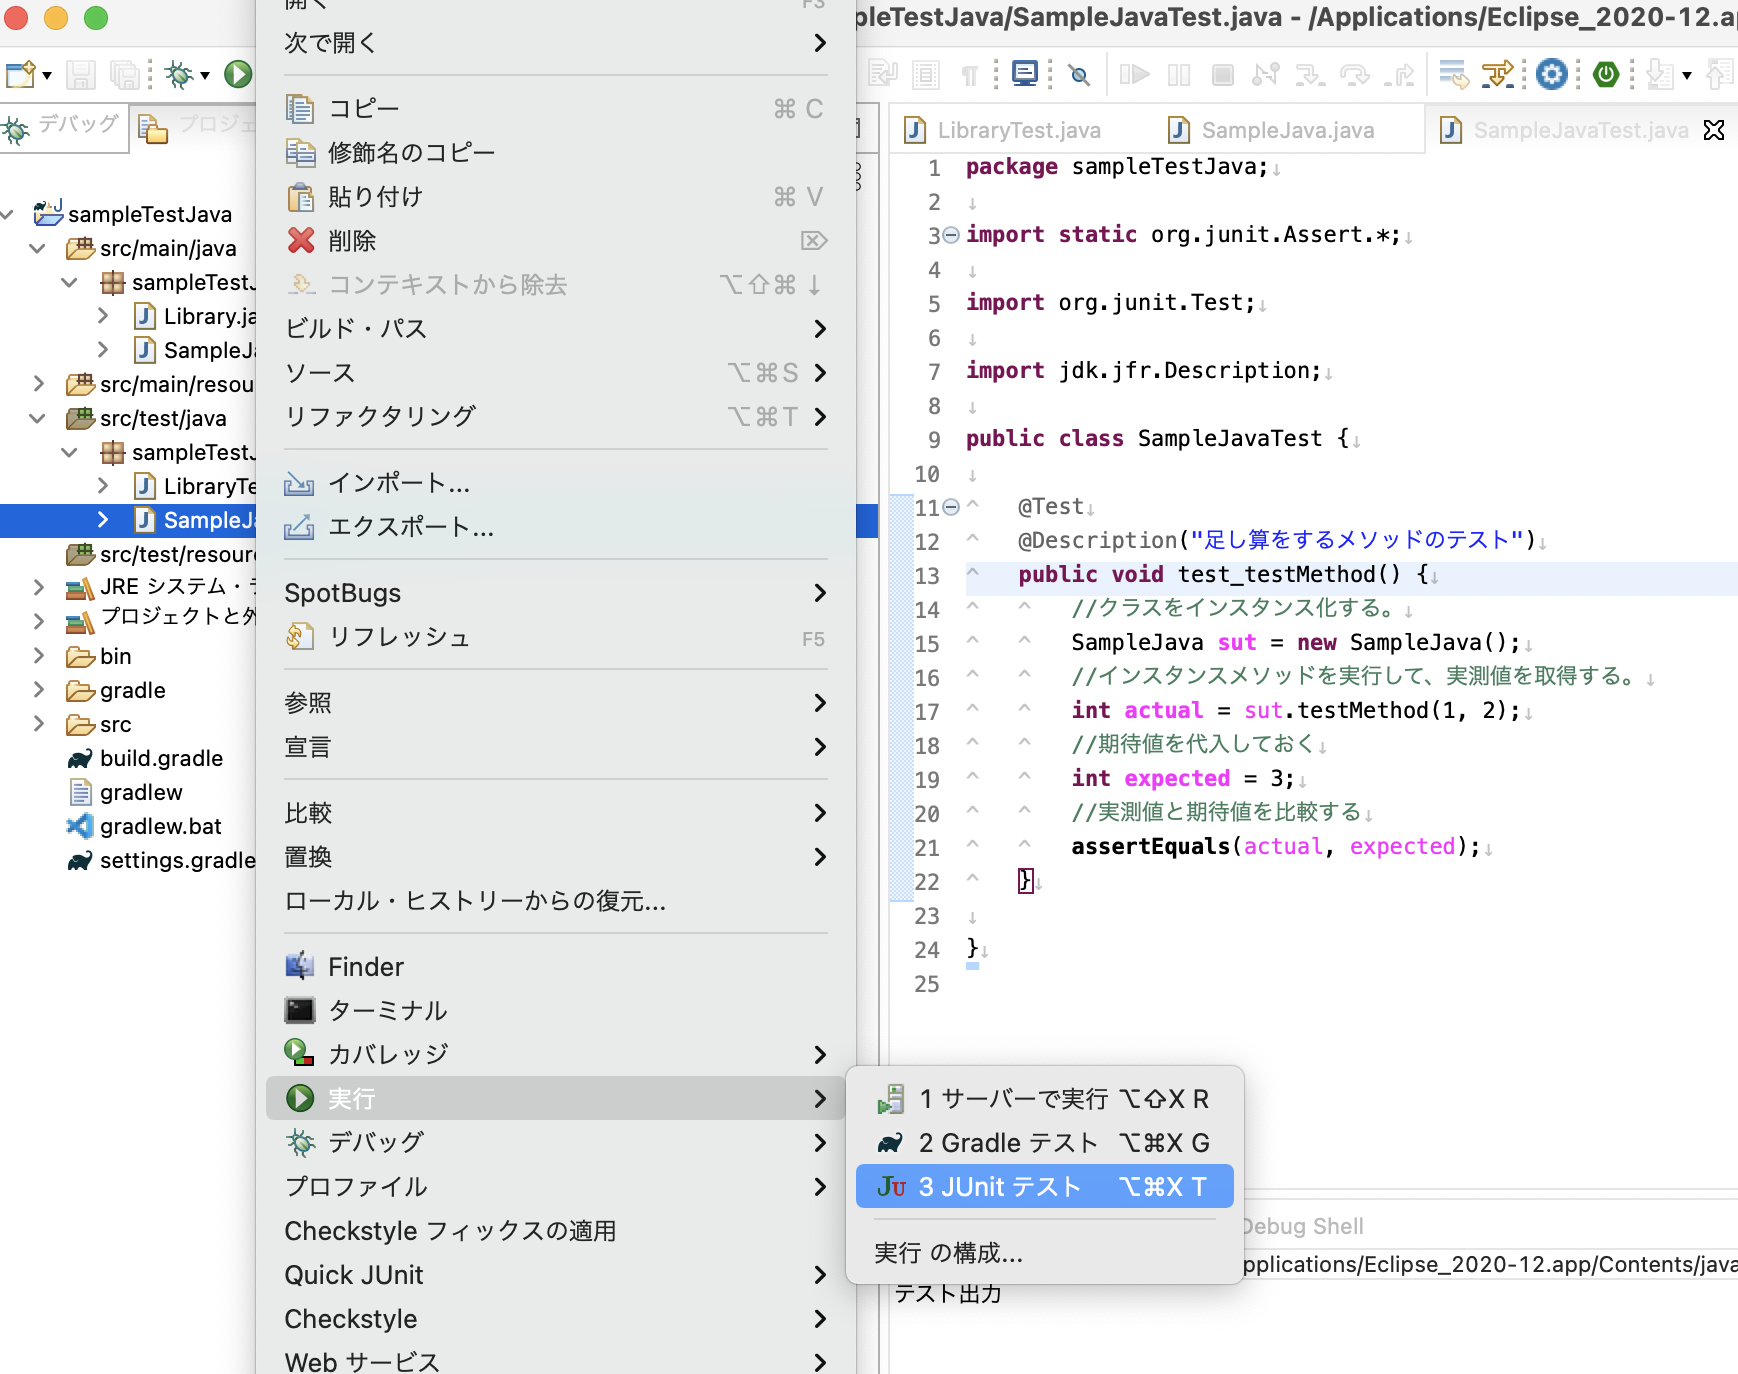Toggle Show Whitespace Characters pilcrow button
Screen dimensions: 1738x1374
tap(969, 75)
